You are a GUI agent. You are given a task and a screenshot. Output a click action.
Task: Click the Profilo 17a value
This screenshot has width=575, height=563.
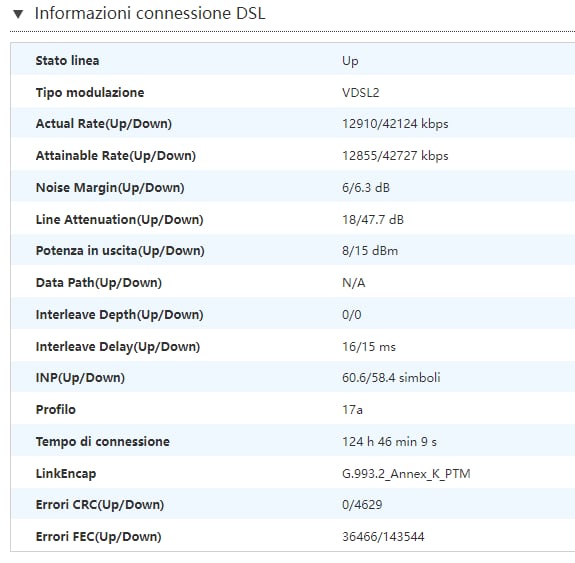click(352, 410)
